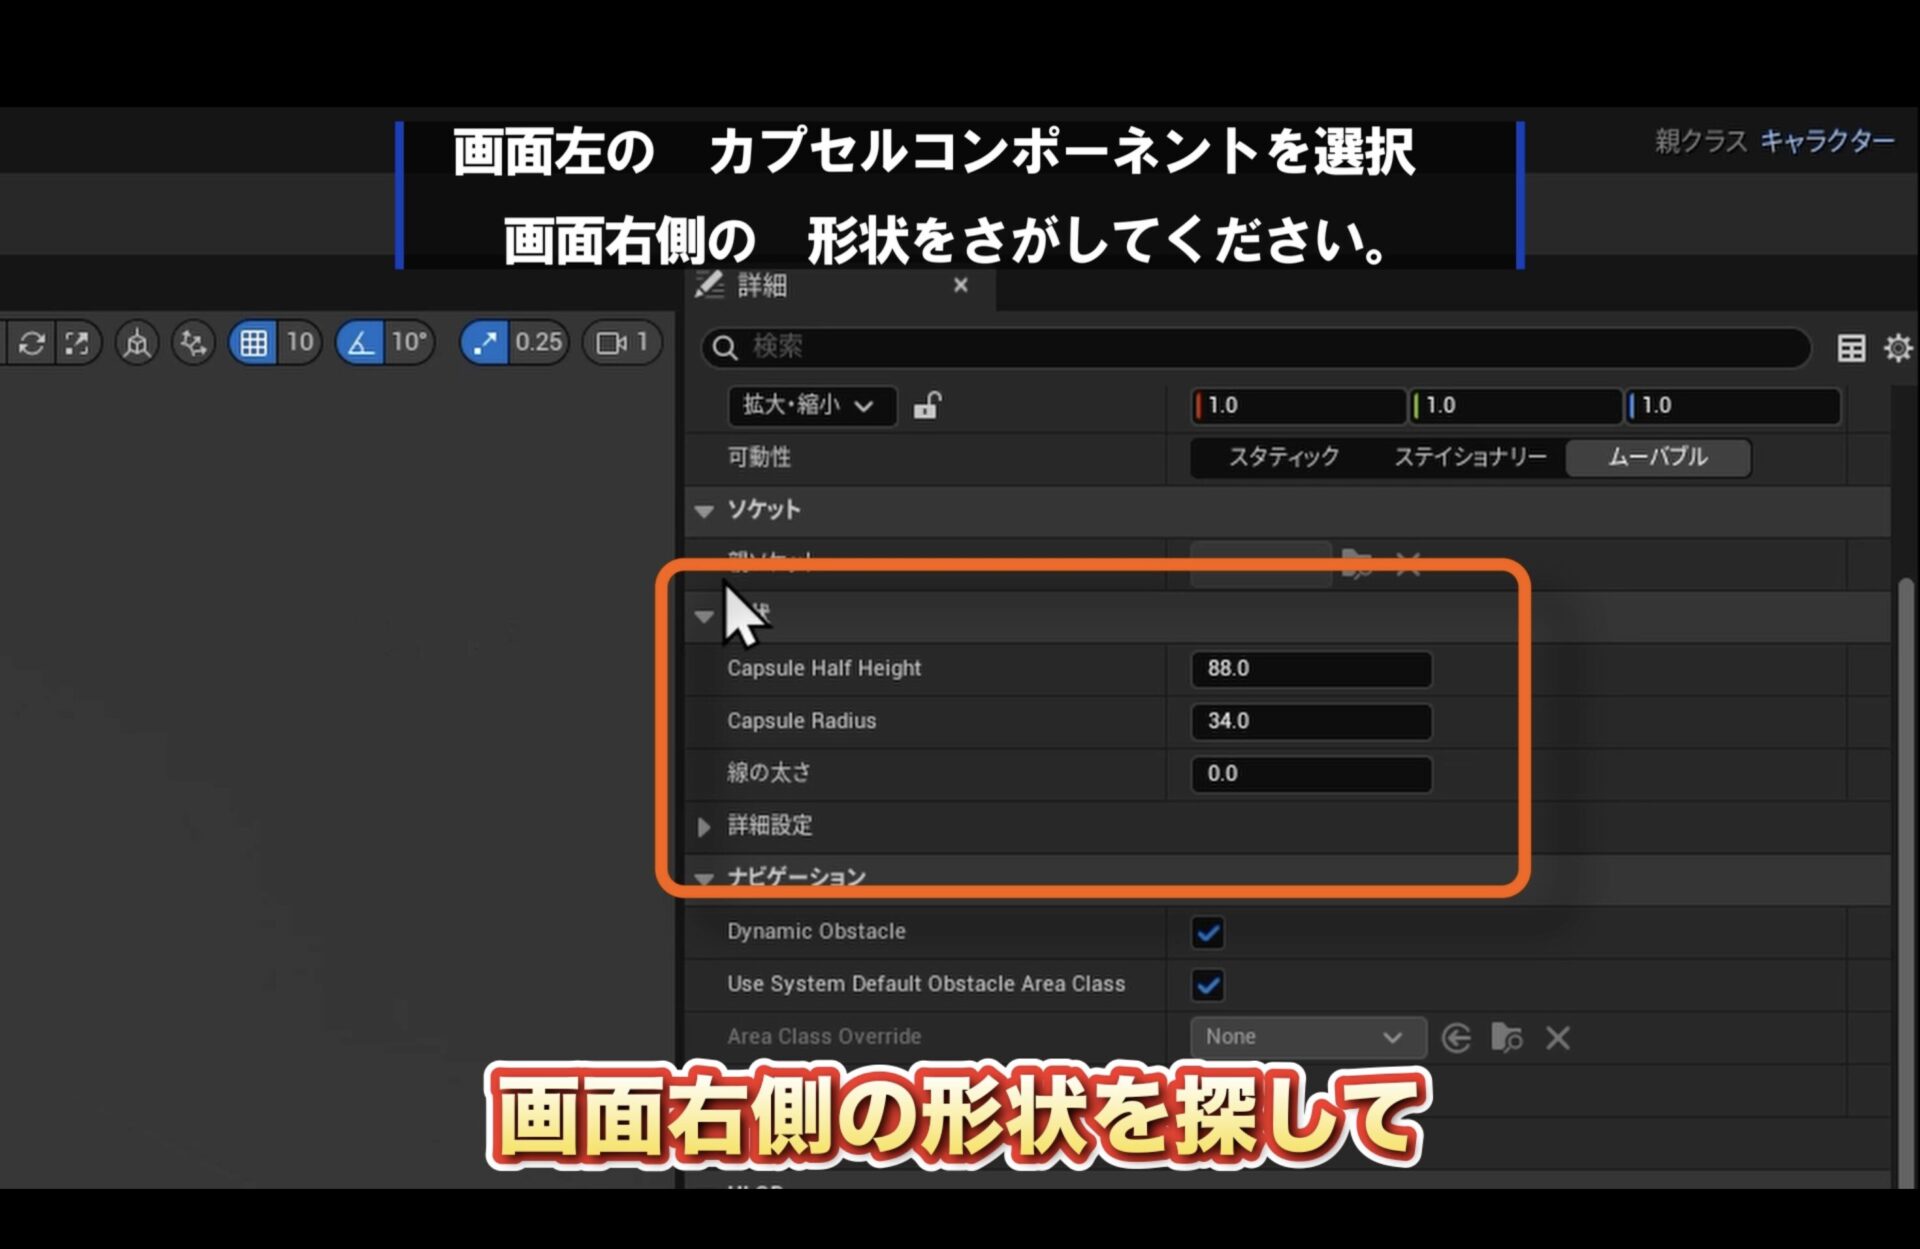Open the property matrix table icon

click(1851, 348)
